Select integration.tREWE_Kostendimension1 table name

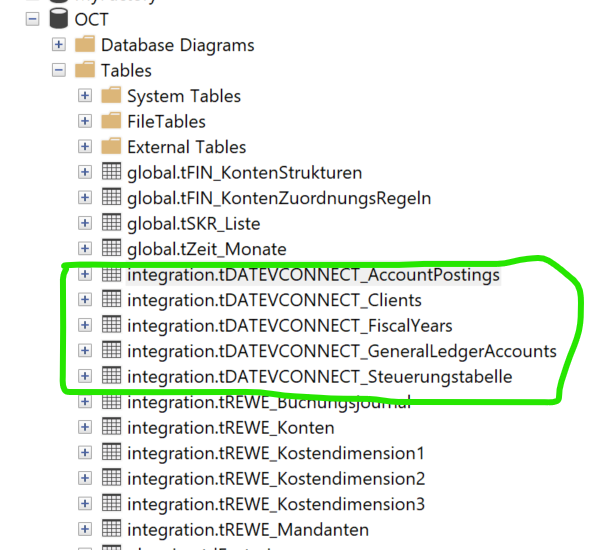276,454
